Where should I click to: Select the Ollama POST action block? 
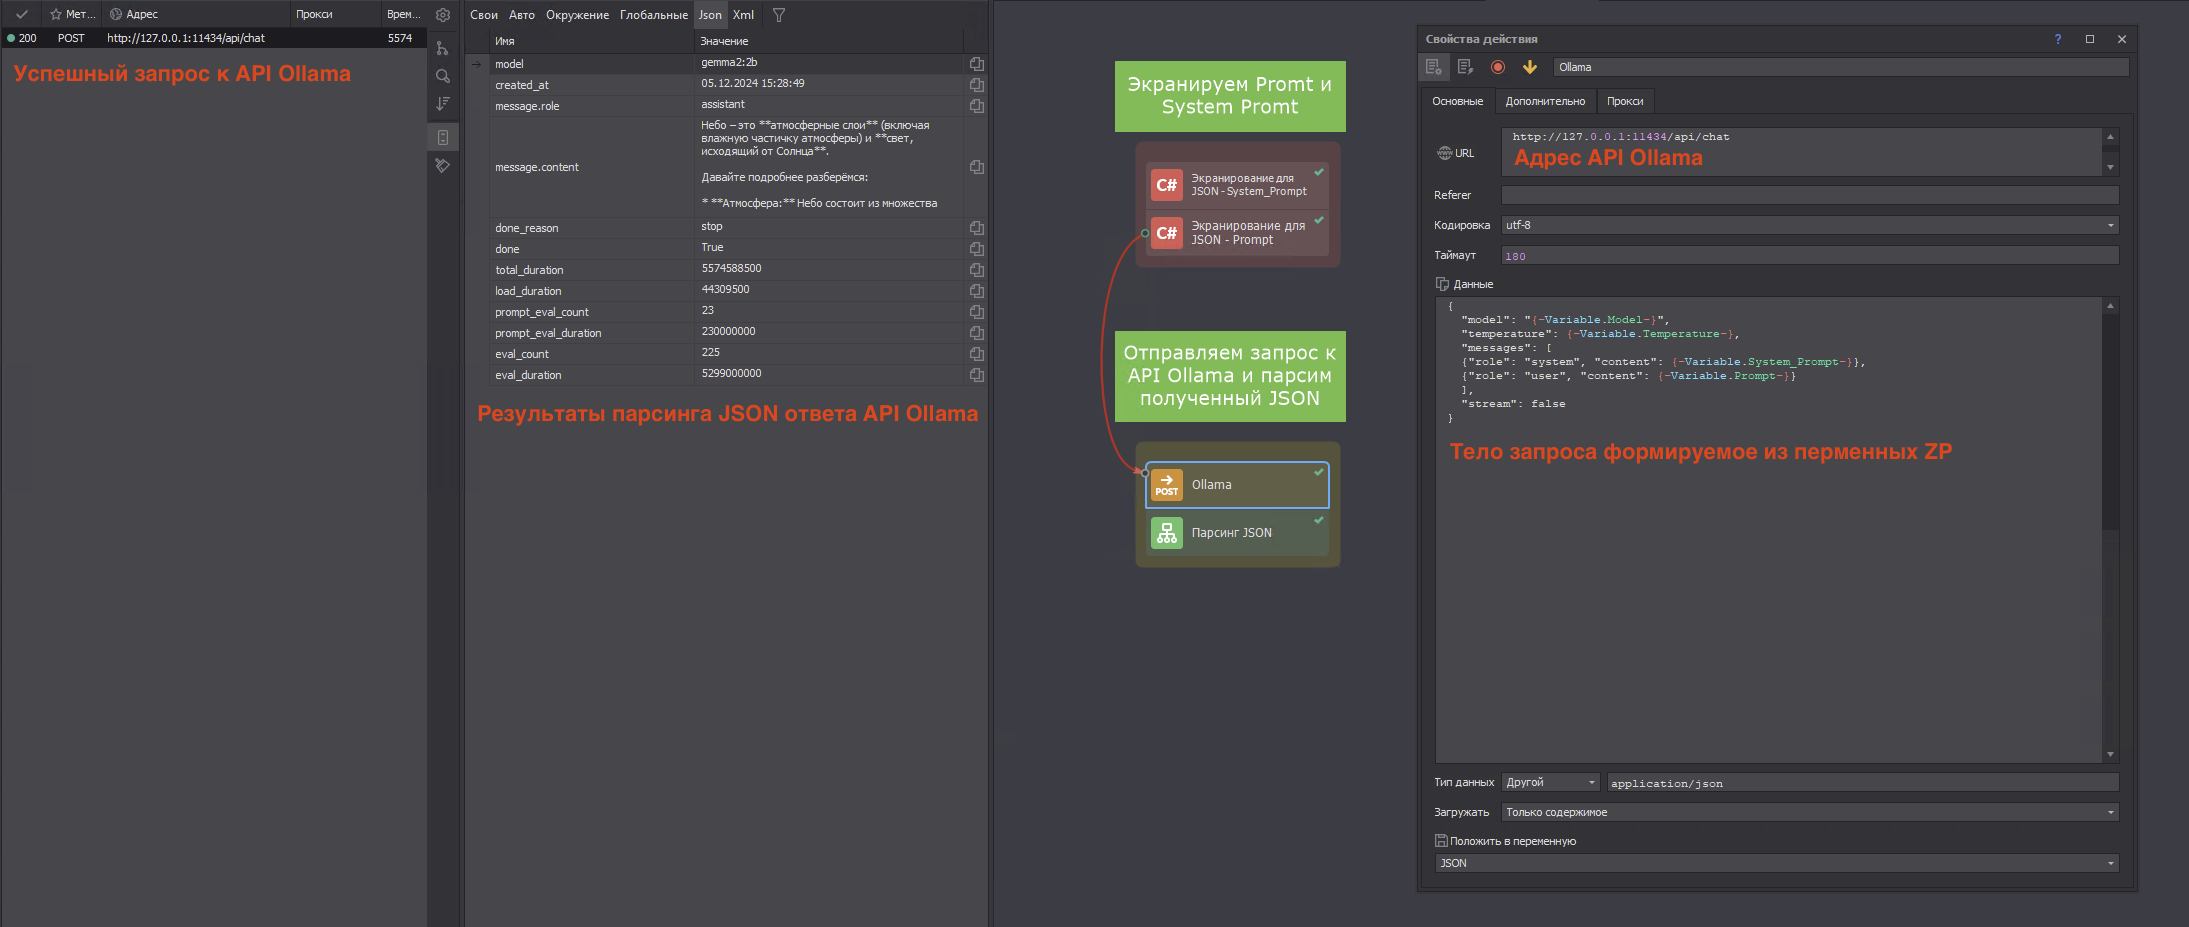point(1237,485)
